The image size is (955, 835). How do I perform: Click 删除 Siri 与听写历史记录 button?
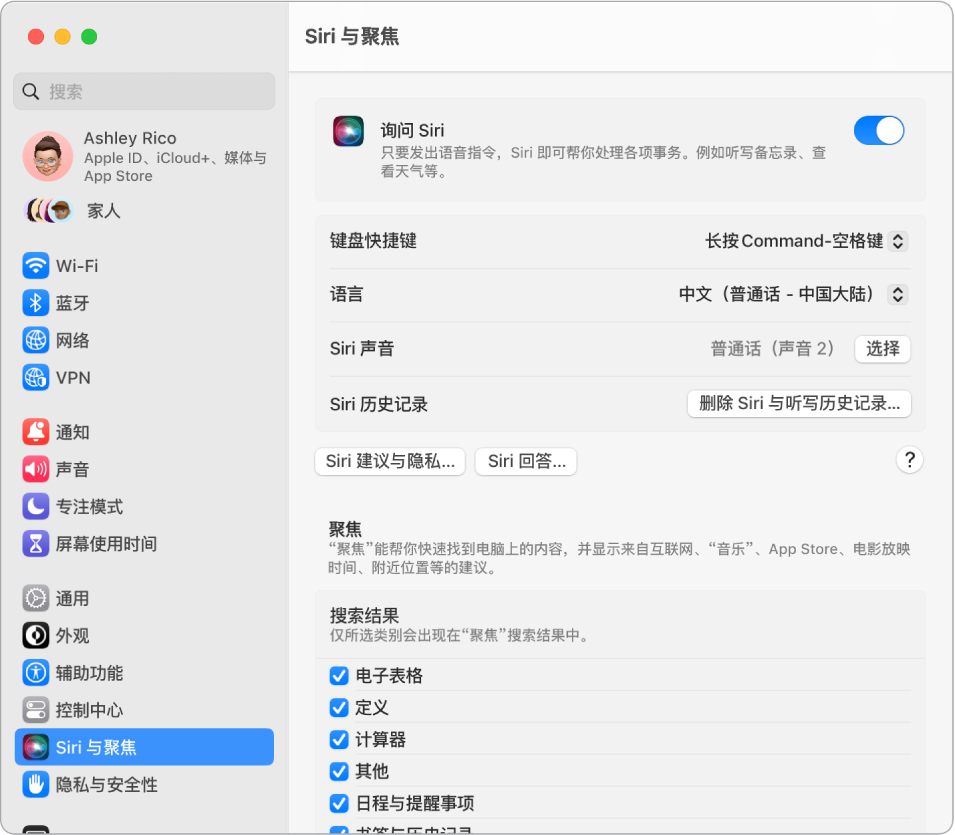pyautogui.click(x=799, y=404)
